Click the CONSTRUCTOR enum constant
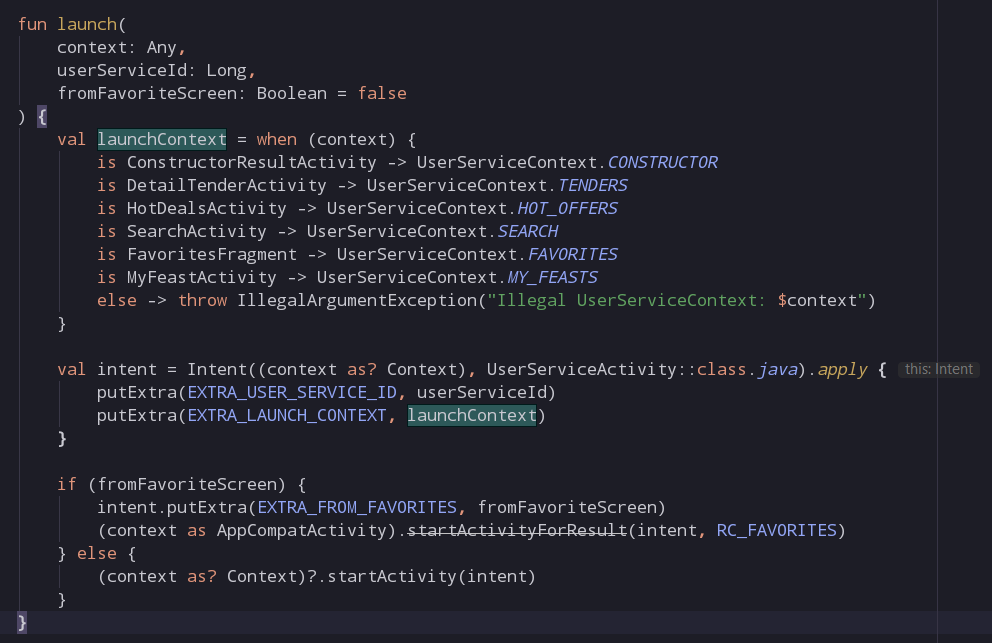992x643 pixels. [662, 163]
